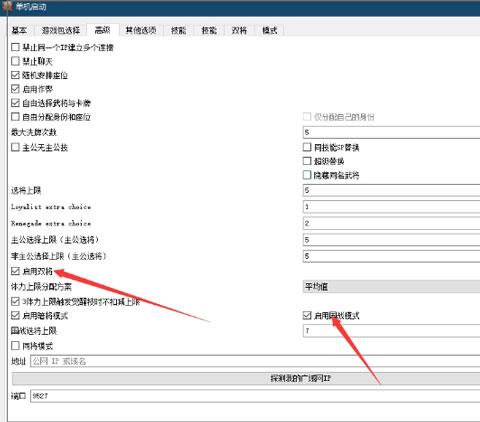This screenshot has height=422, width=480.
Task: Check 主公无主公技 option
Action: click(15, 147)
